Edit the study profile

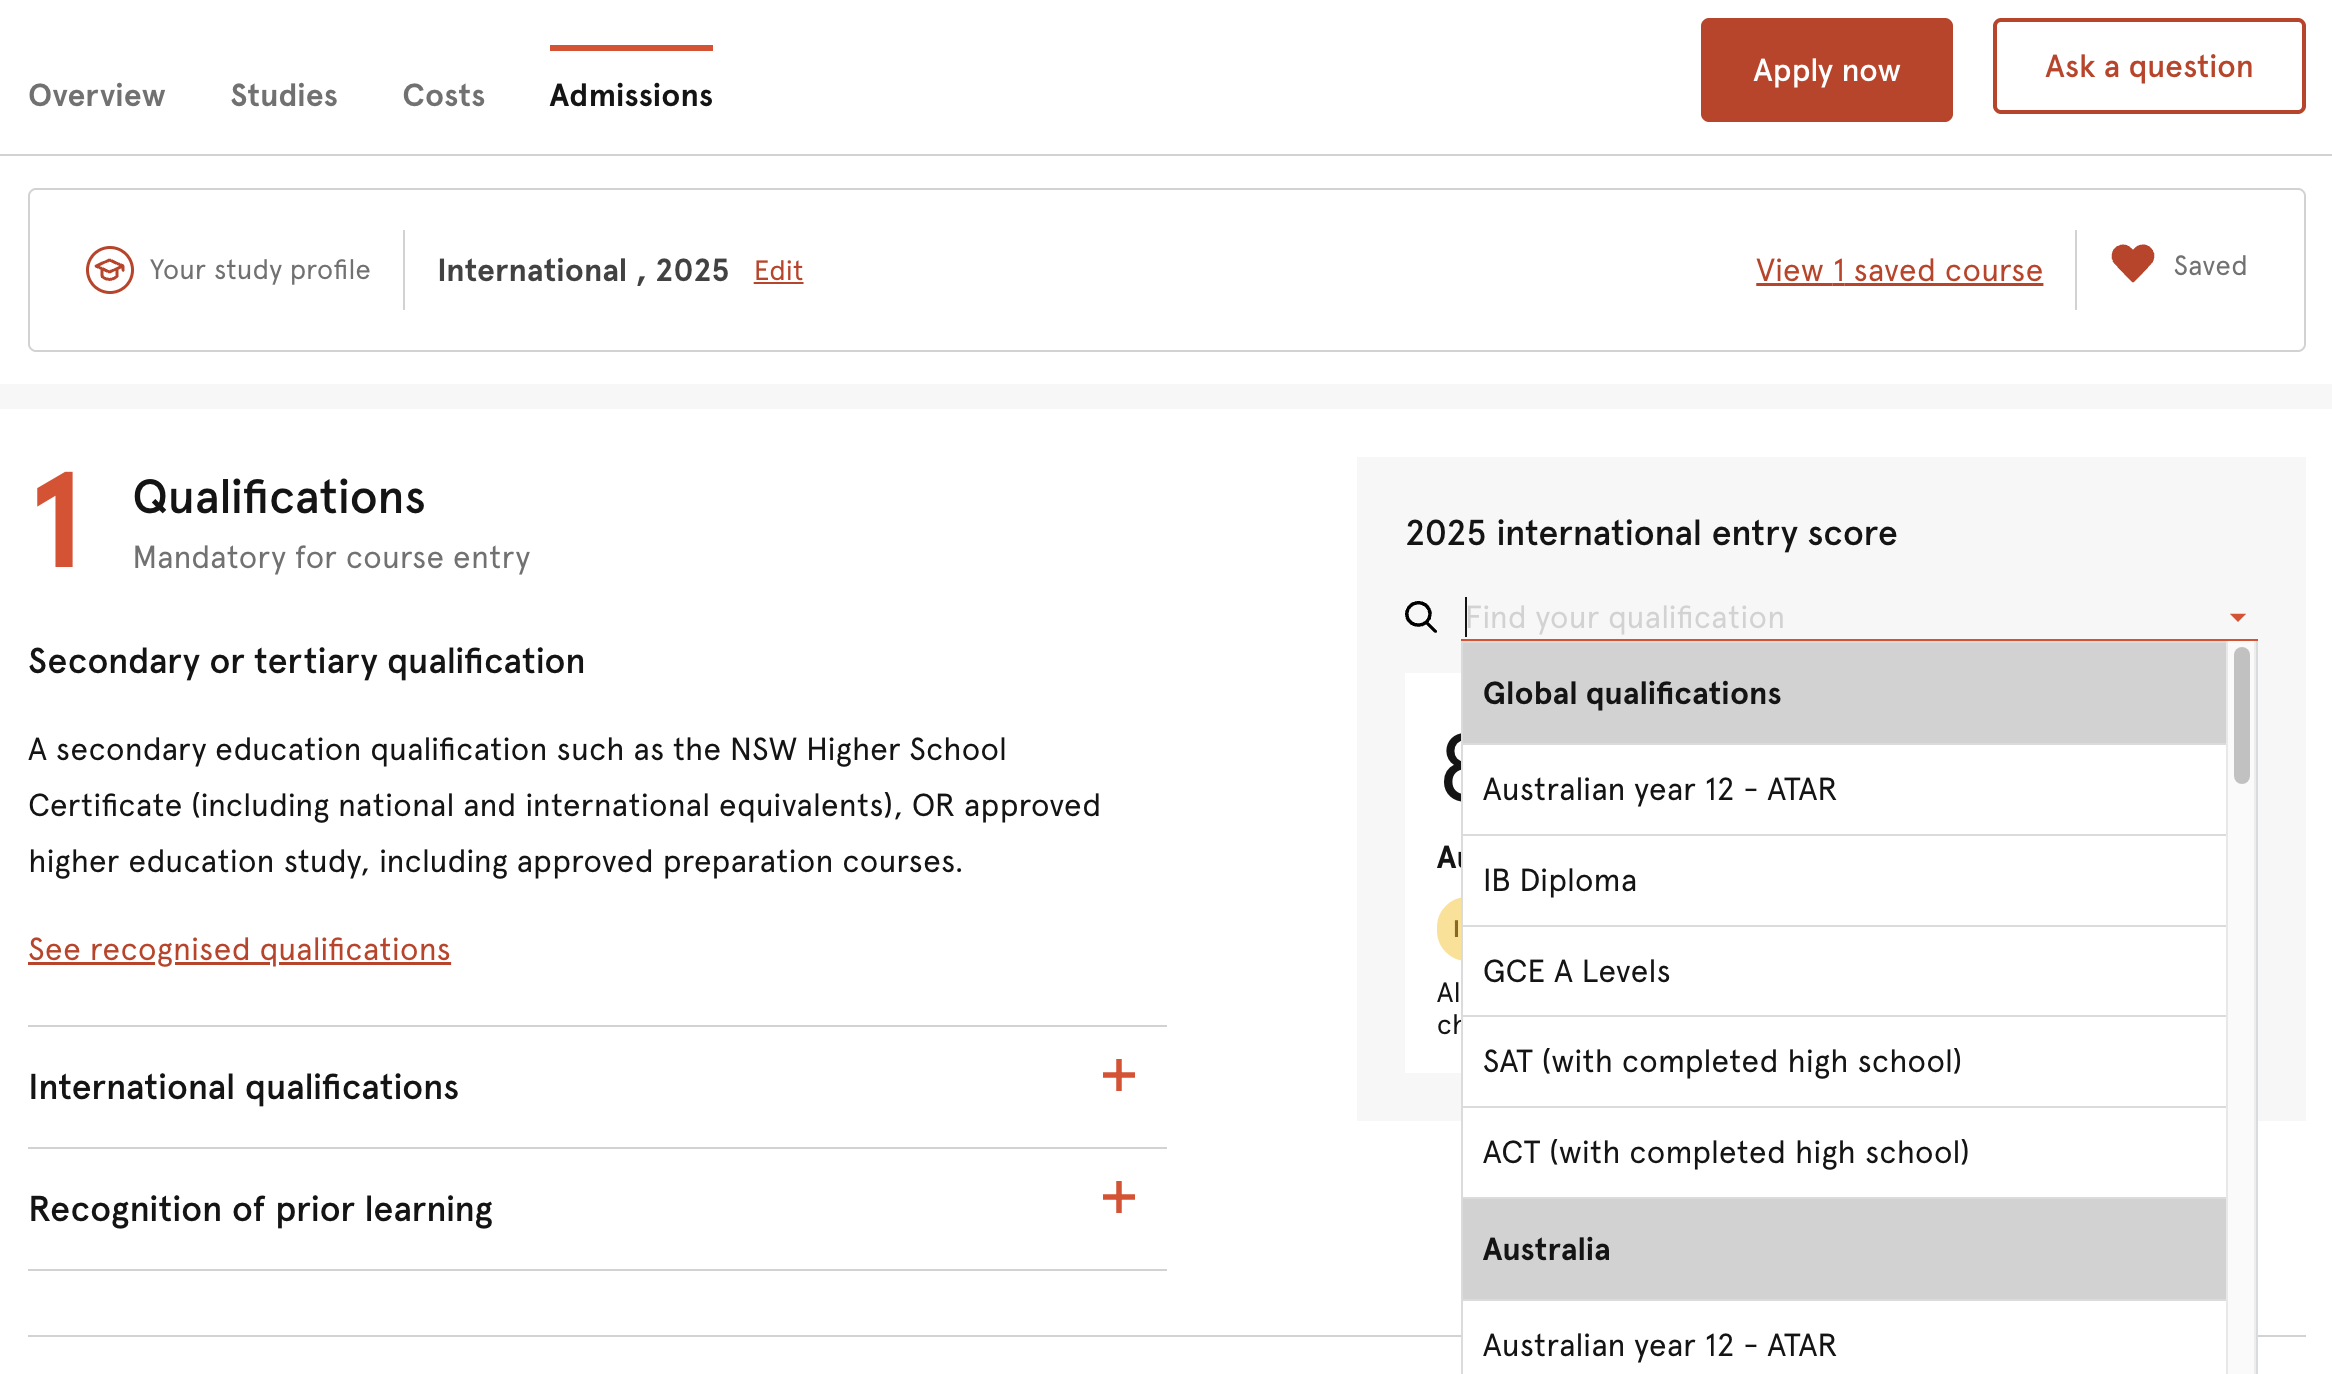click(778, 270)
